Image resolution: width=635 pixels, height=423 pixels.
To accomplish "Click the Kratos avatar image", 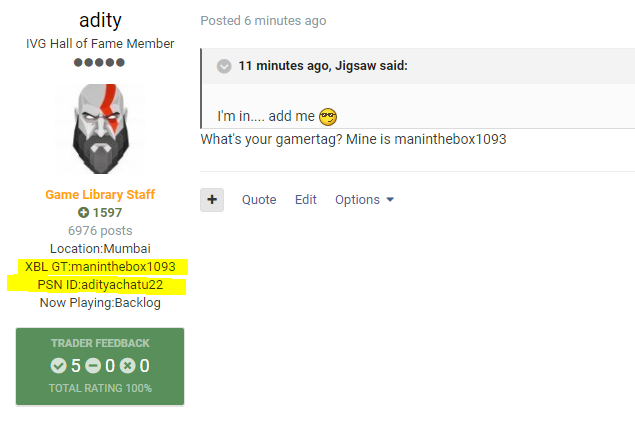I will [x=100, y=130].
